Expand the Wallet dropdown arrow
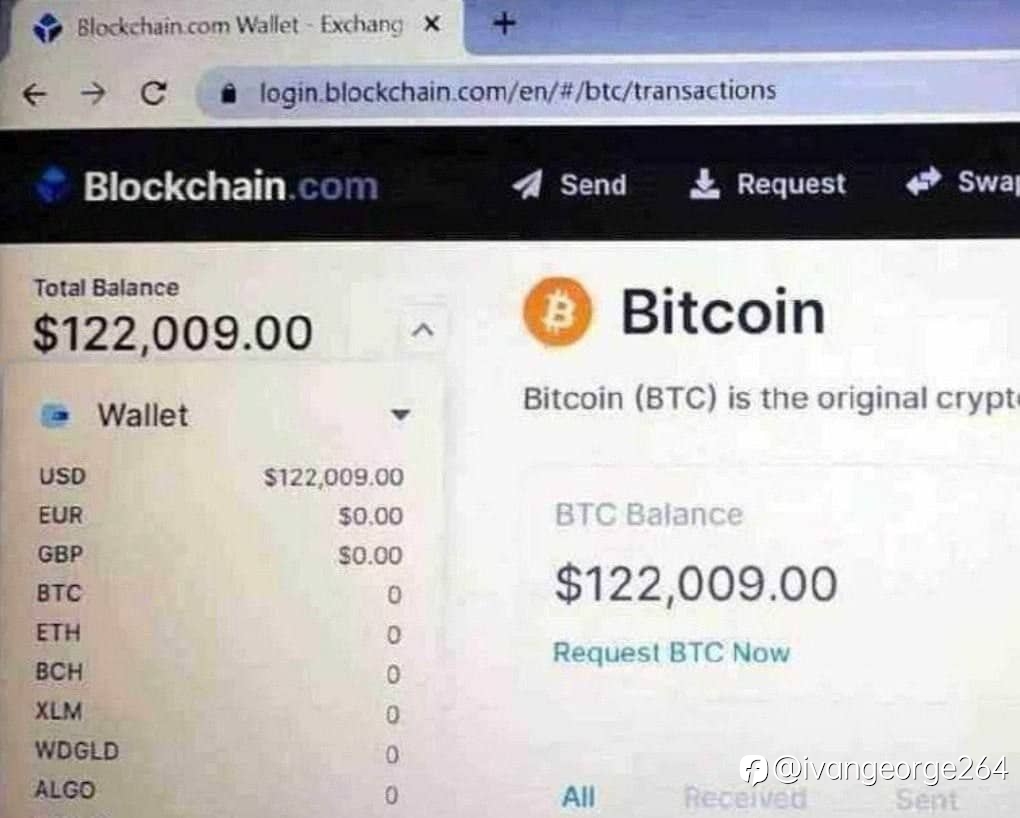This screenshot has width=1020, height=818. (400, 415)
